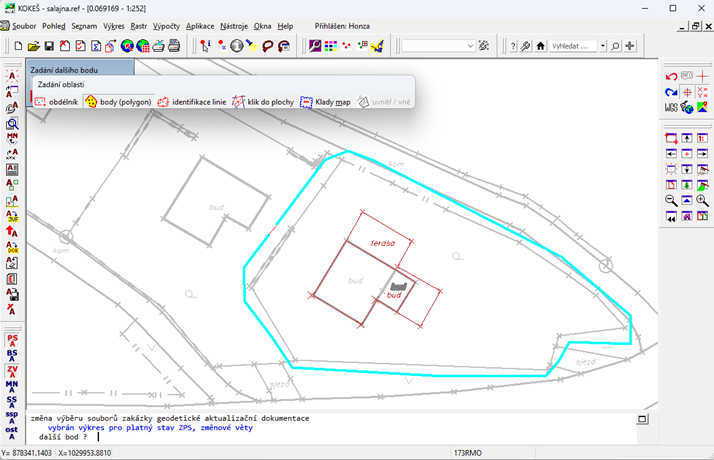Click the save diskette icon
The image size is (714, 460).
[x=49, y=46]
